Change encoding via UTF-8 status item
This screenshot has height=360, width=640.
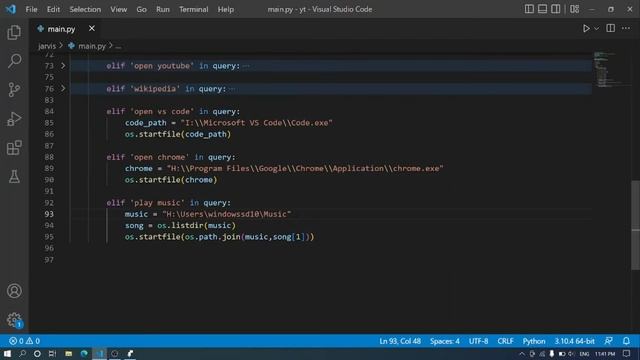[x=478, y=341]
